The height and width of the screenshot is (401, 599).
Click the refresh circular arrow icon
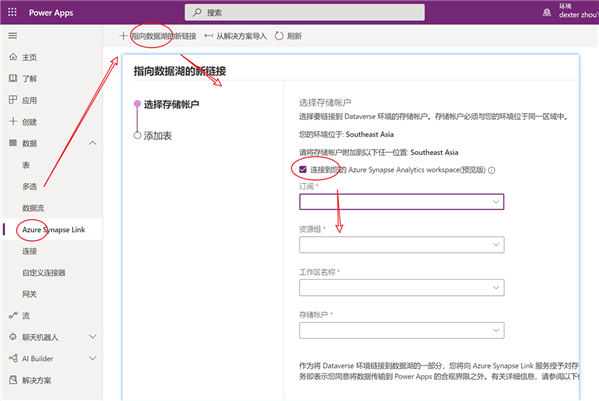(279, 36)
